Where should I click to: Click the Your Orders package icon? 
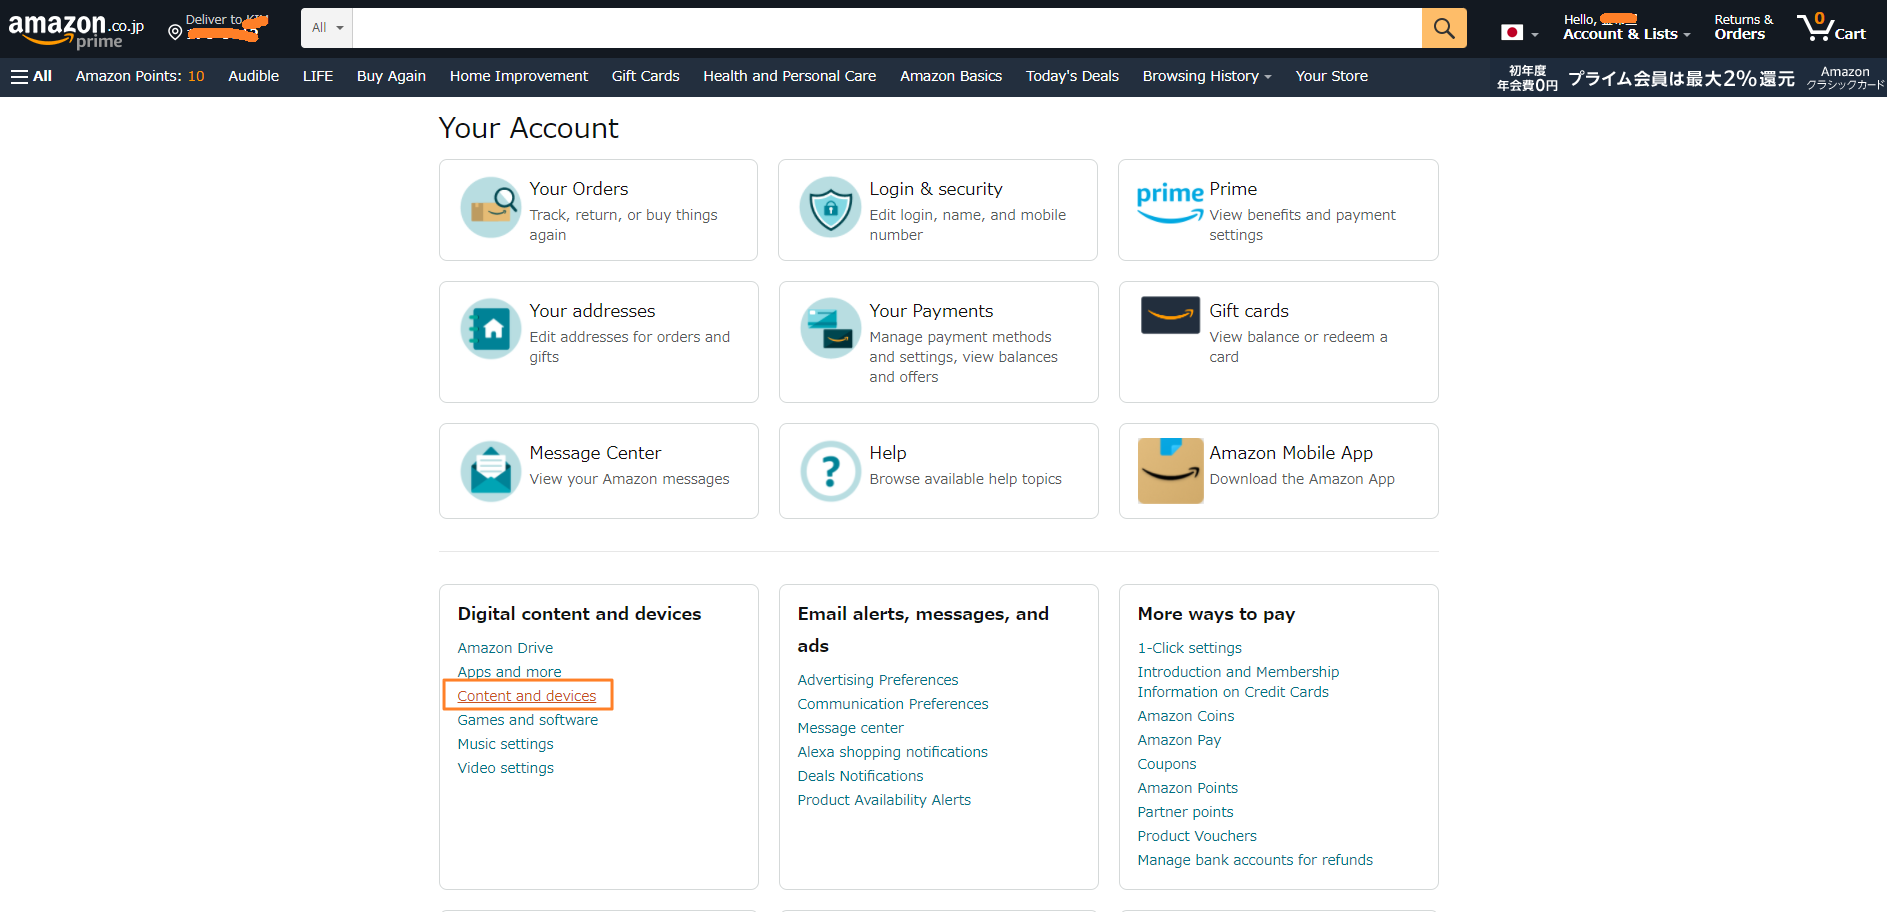pyautogui.click(x=490, y=207)
